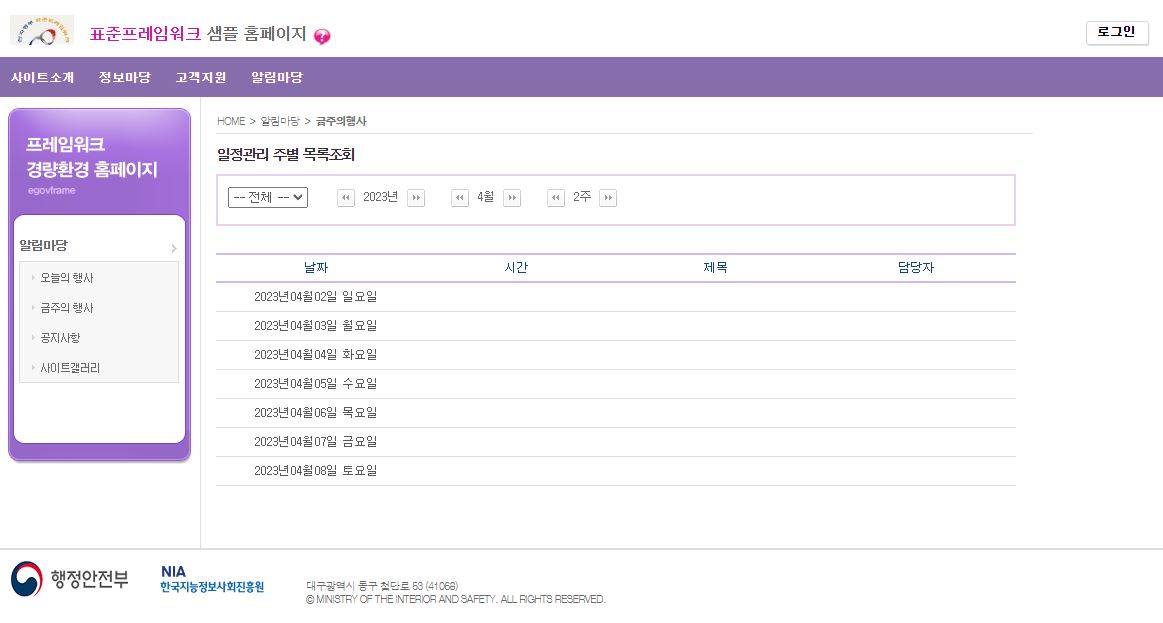Image resolution: width=1163 pixels, height=623 pixels.
Task: Open 공지사항 sidebar link
Action: coord(60,338)
